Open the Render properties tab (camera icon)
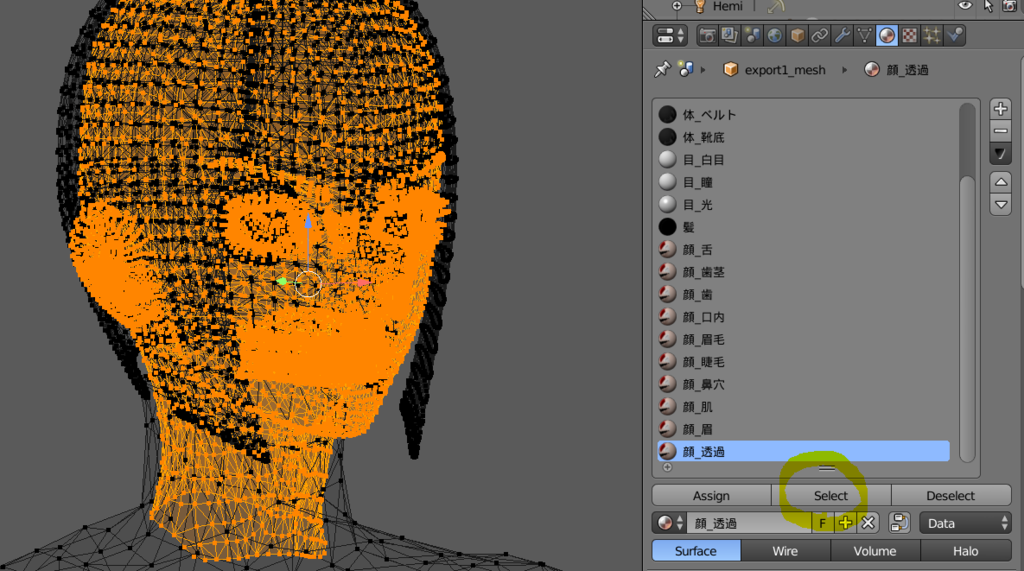This screenshot has width=1024, height=571. click(707, 35)
